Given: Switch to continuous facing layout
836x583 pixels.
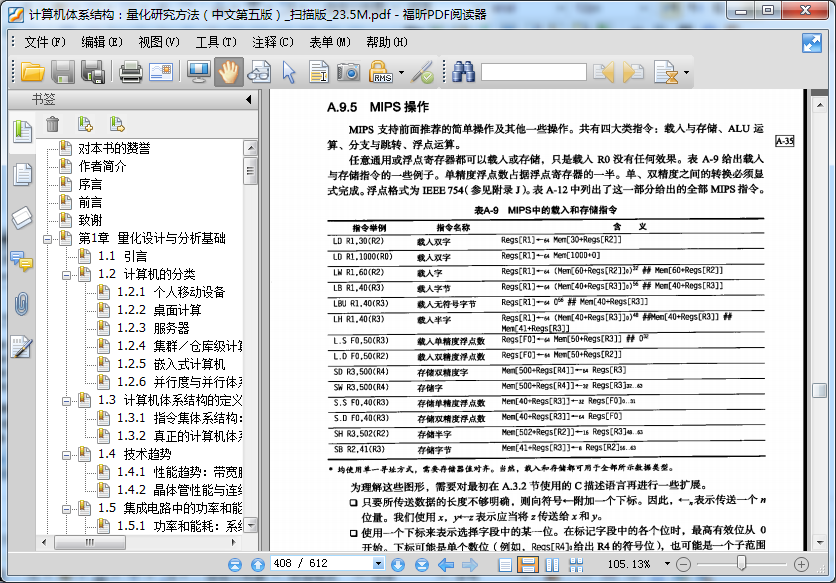Looking at the screenshot, I should [x=576, y=564].
